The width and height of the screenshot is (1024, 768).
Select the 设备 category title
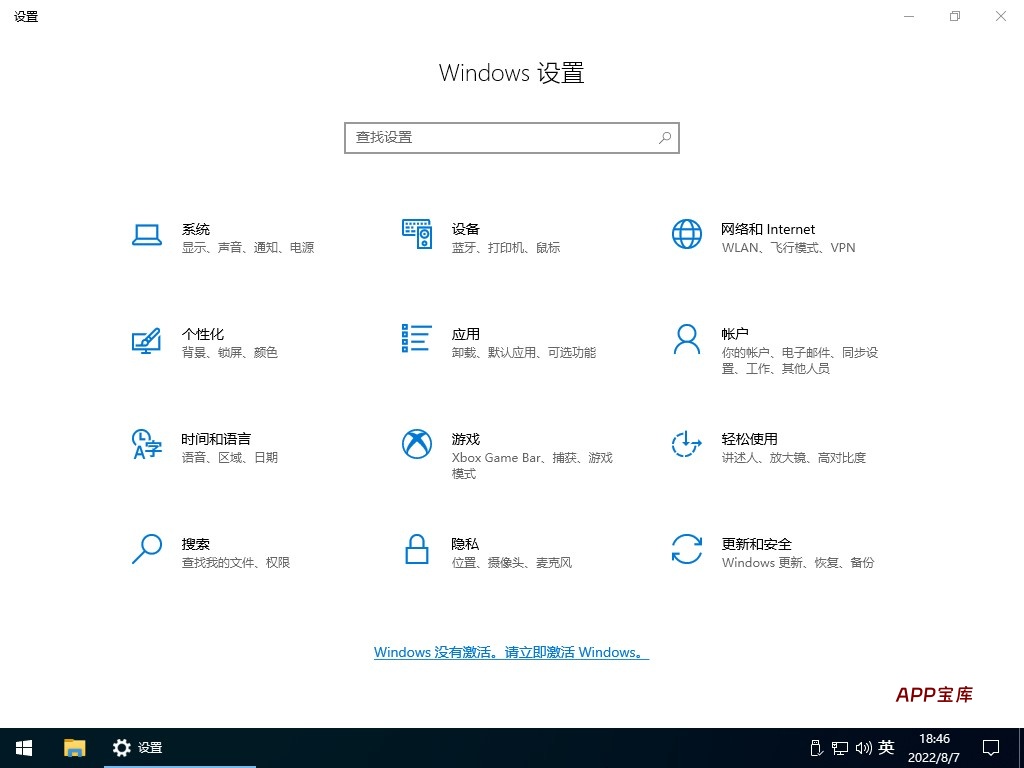(466, 229)
